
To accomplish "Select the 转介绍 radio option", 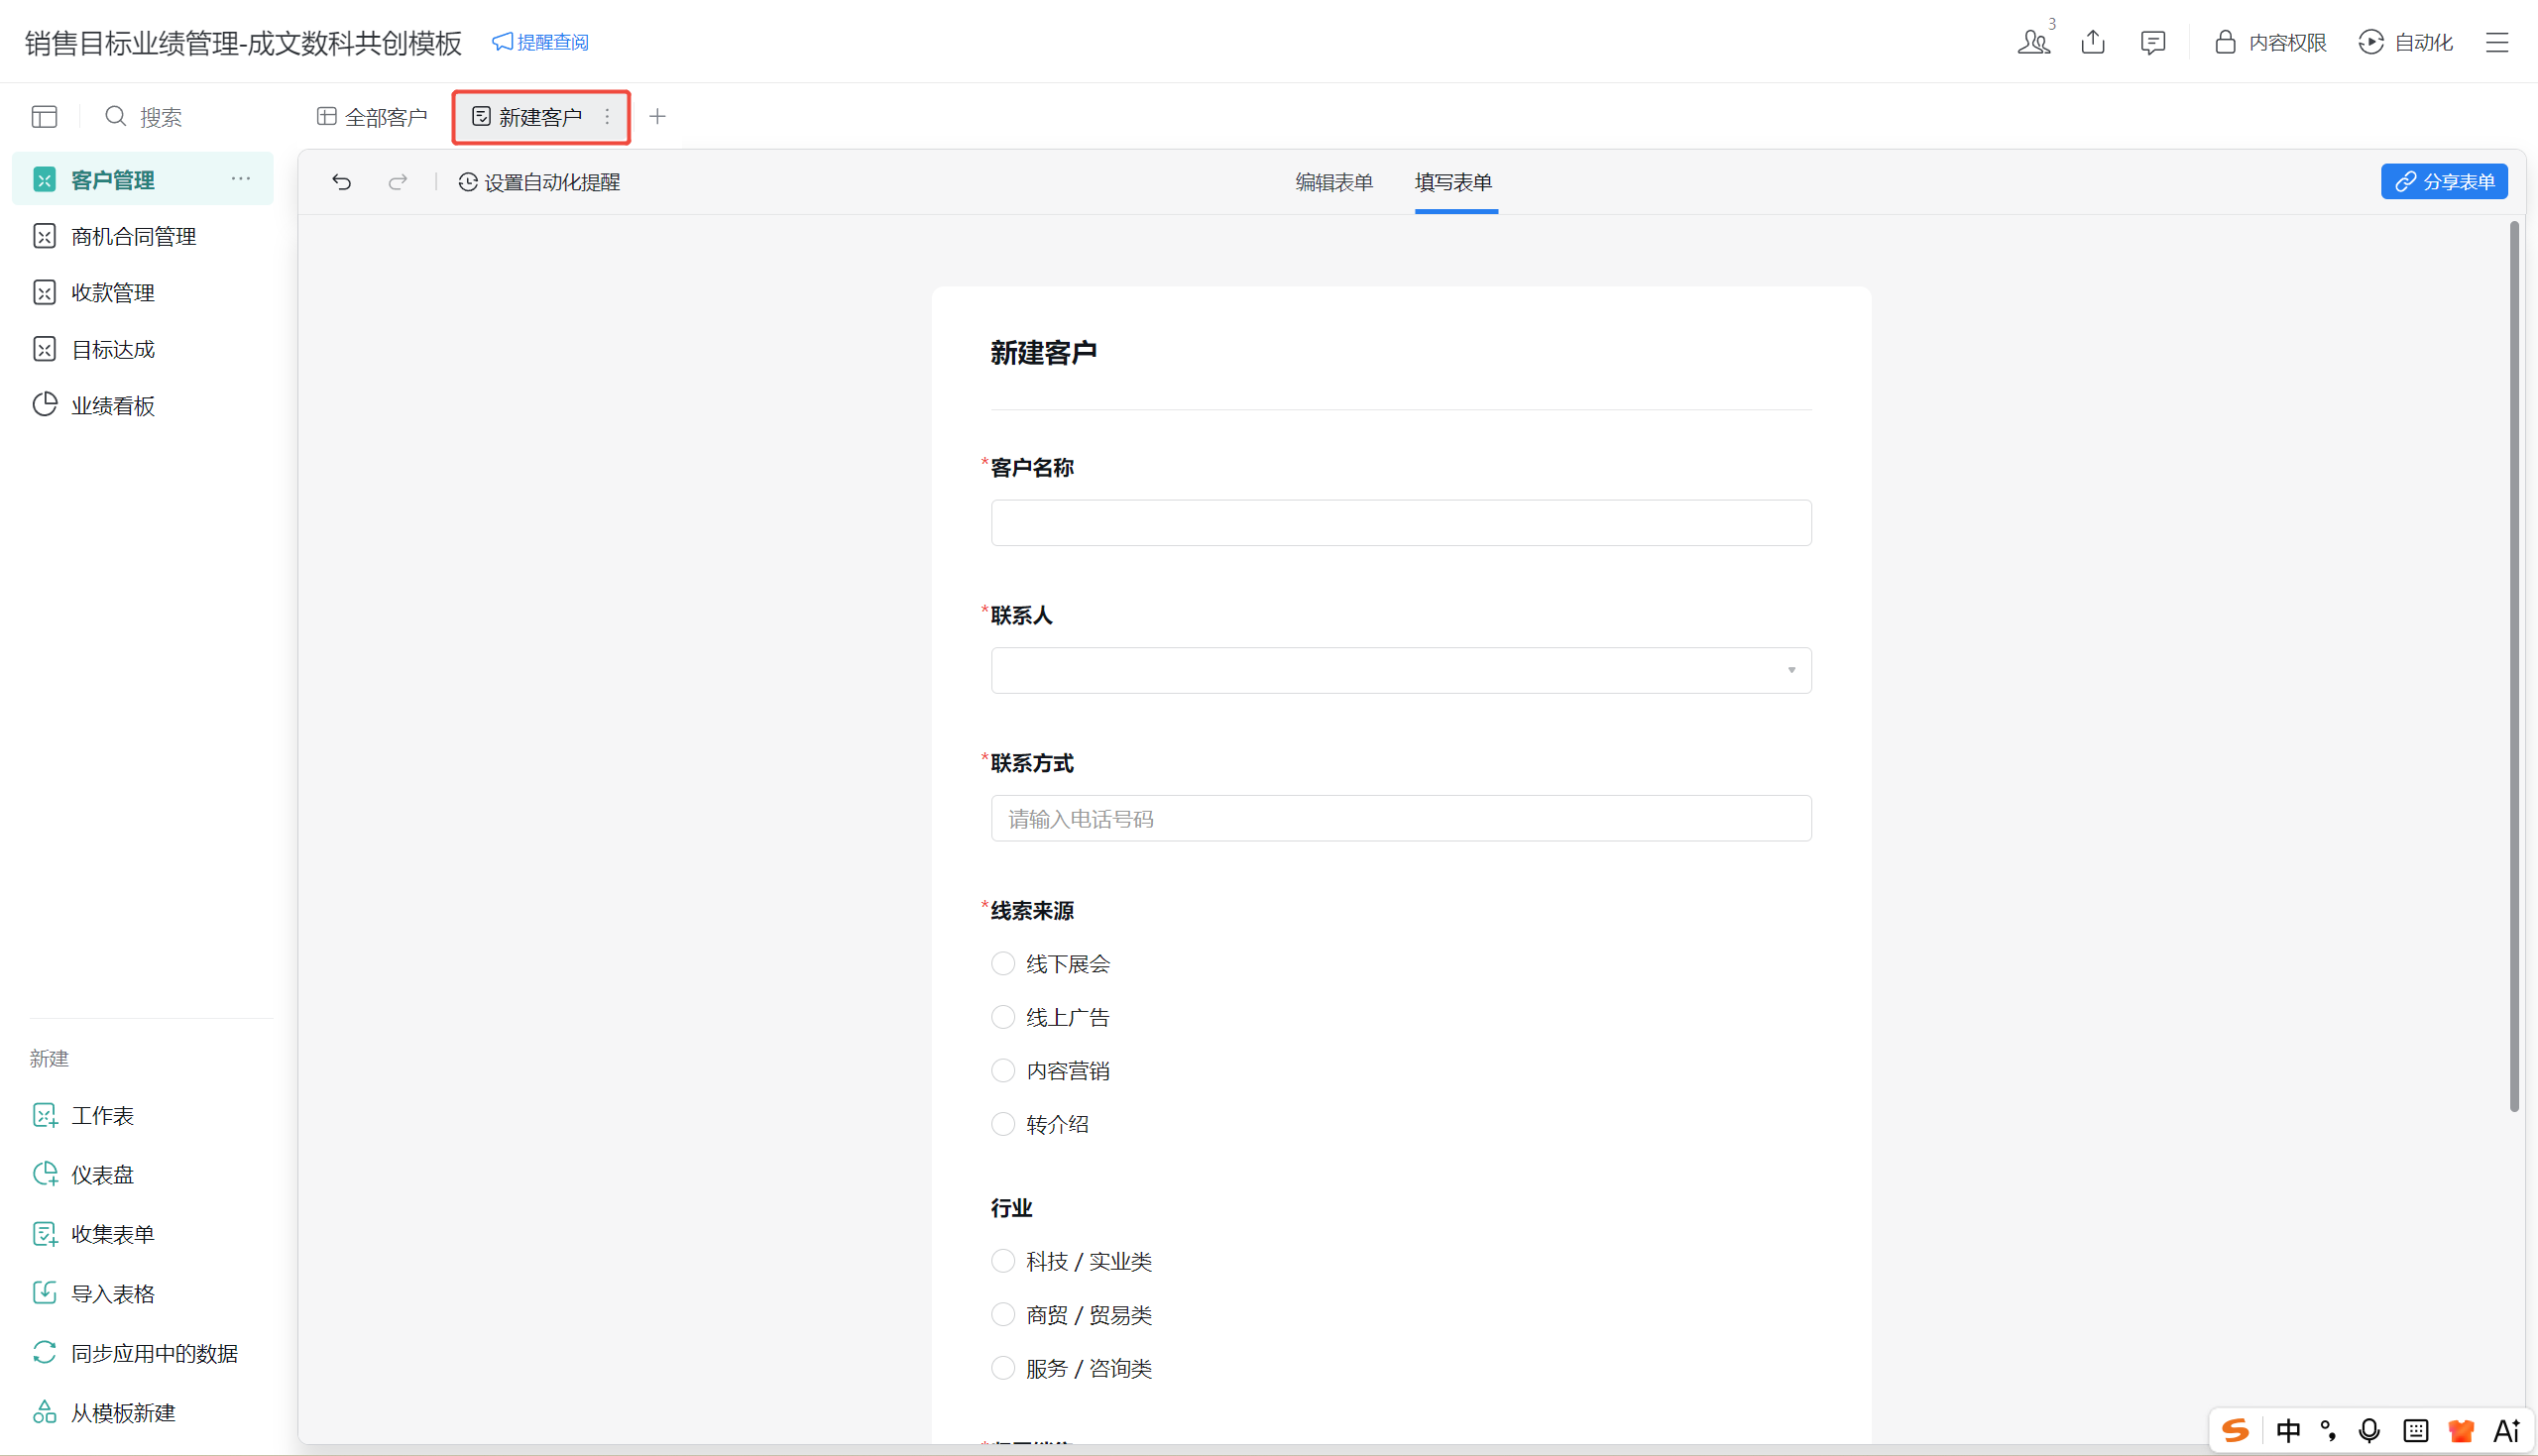I will point(1003,1124).
